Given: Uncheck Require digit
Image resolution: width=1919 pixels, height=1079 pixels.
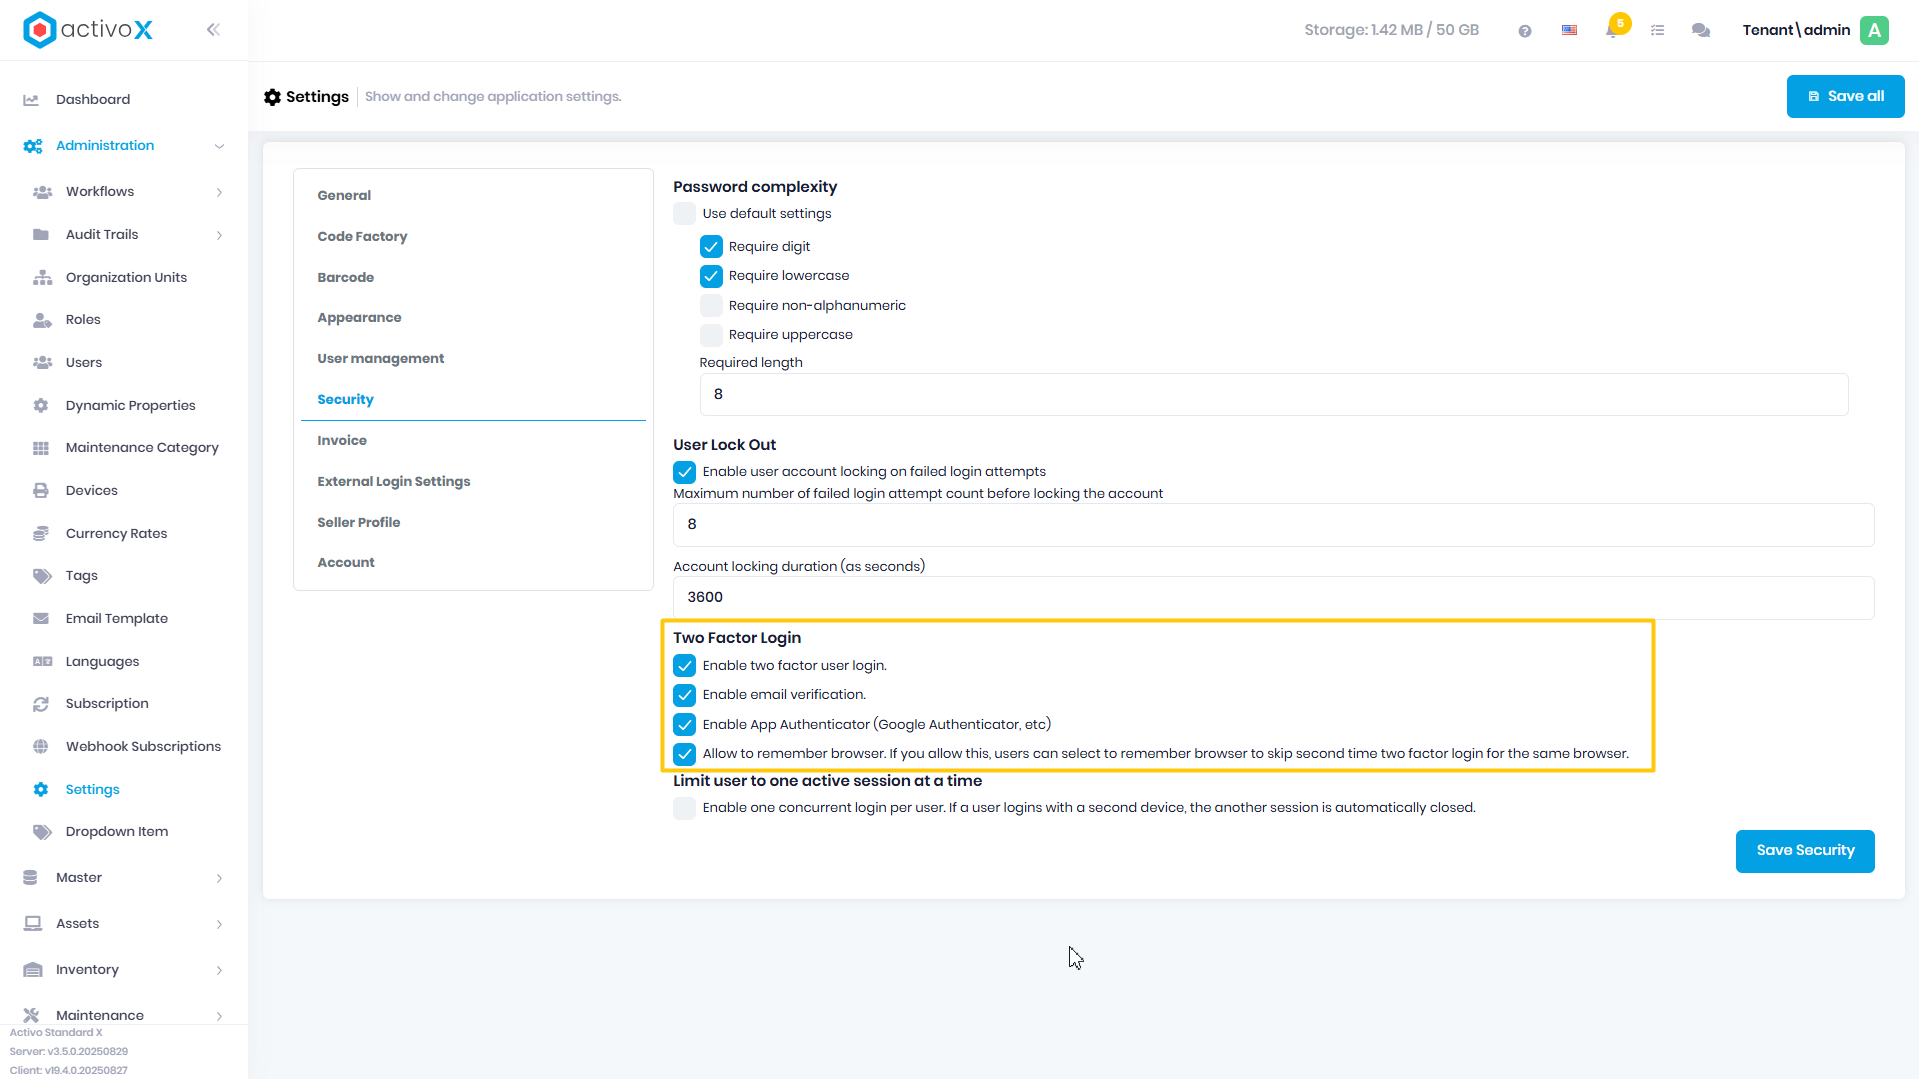Looking at the screenshot, I should tap(711, 247).
